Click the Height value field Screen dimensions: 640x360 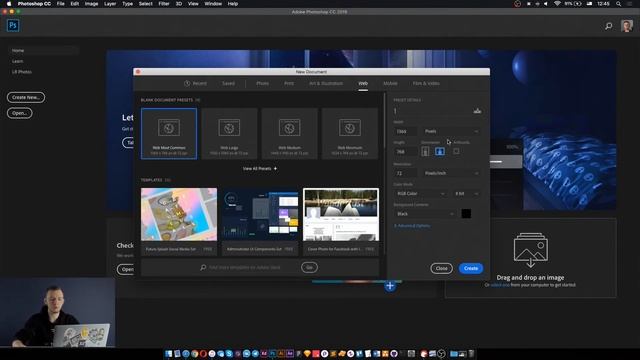coord(405,151)
